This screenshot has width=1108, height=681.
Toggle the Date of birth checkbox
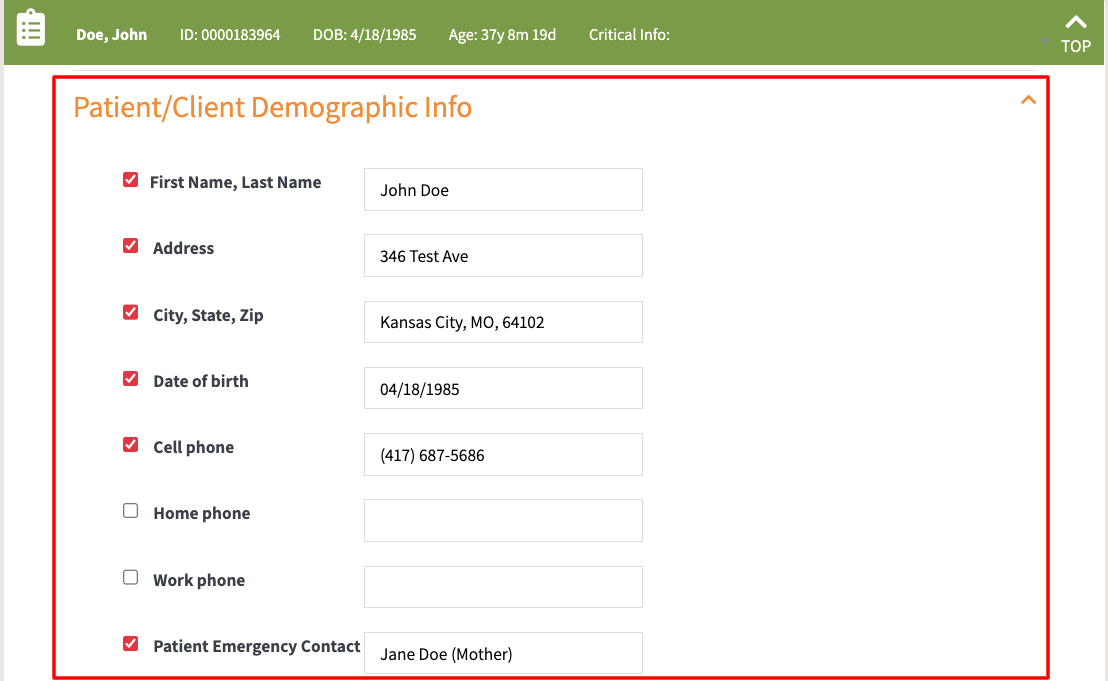pyautogui.click(x=130, y=379)
